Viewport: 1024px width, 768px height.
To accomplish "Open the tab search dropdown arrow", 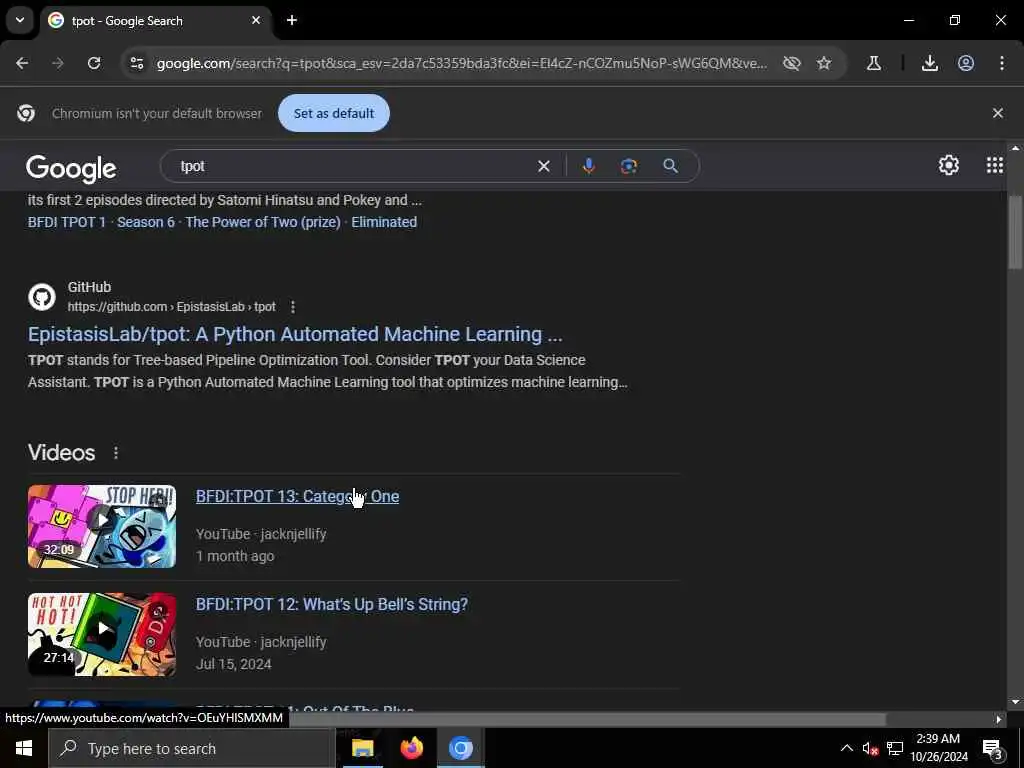I will pyautogui.click(x=20, y=20).
